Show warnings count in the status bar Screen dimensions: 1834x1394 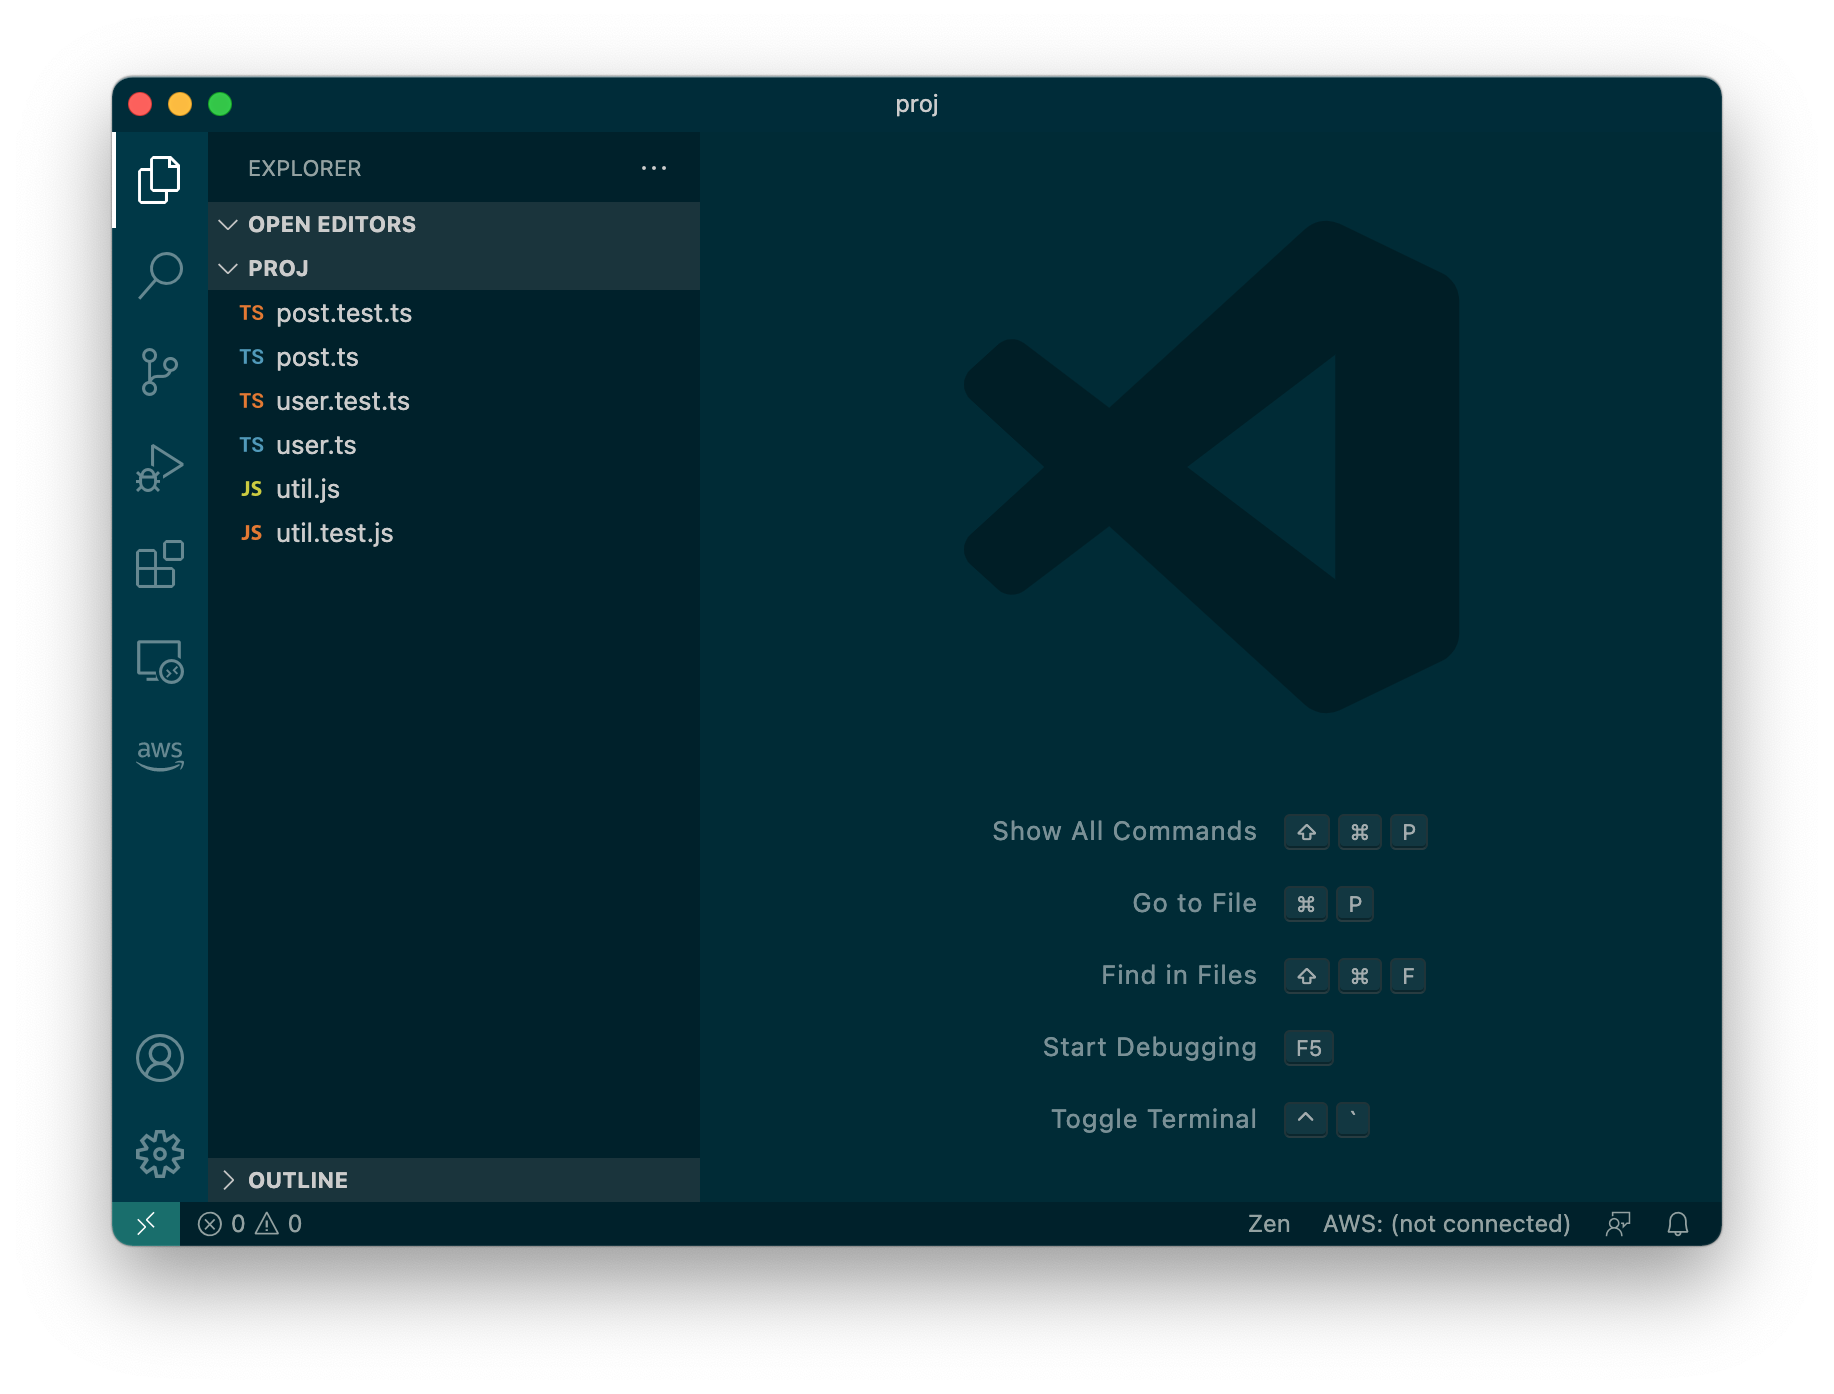[279, 1224]
